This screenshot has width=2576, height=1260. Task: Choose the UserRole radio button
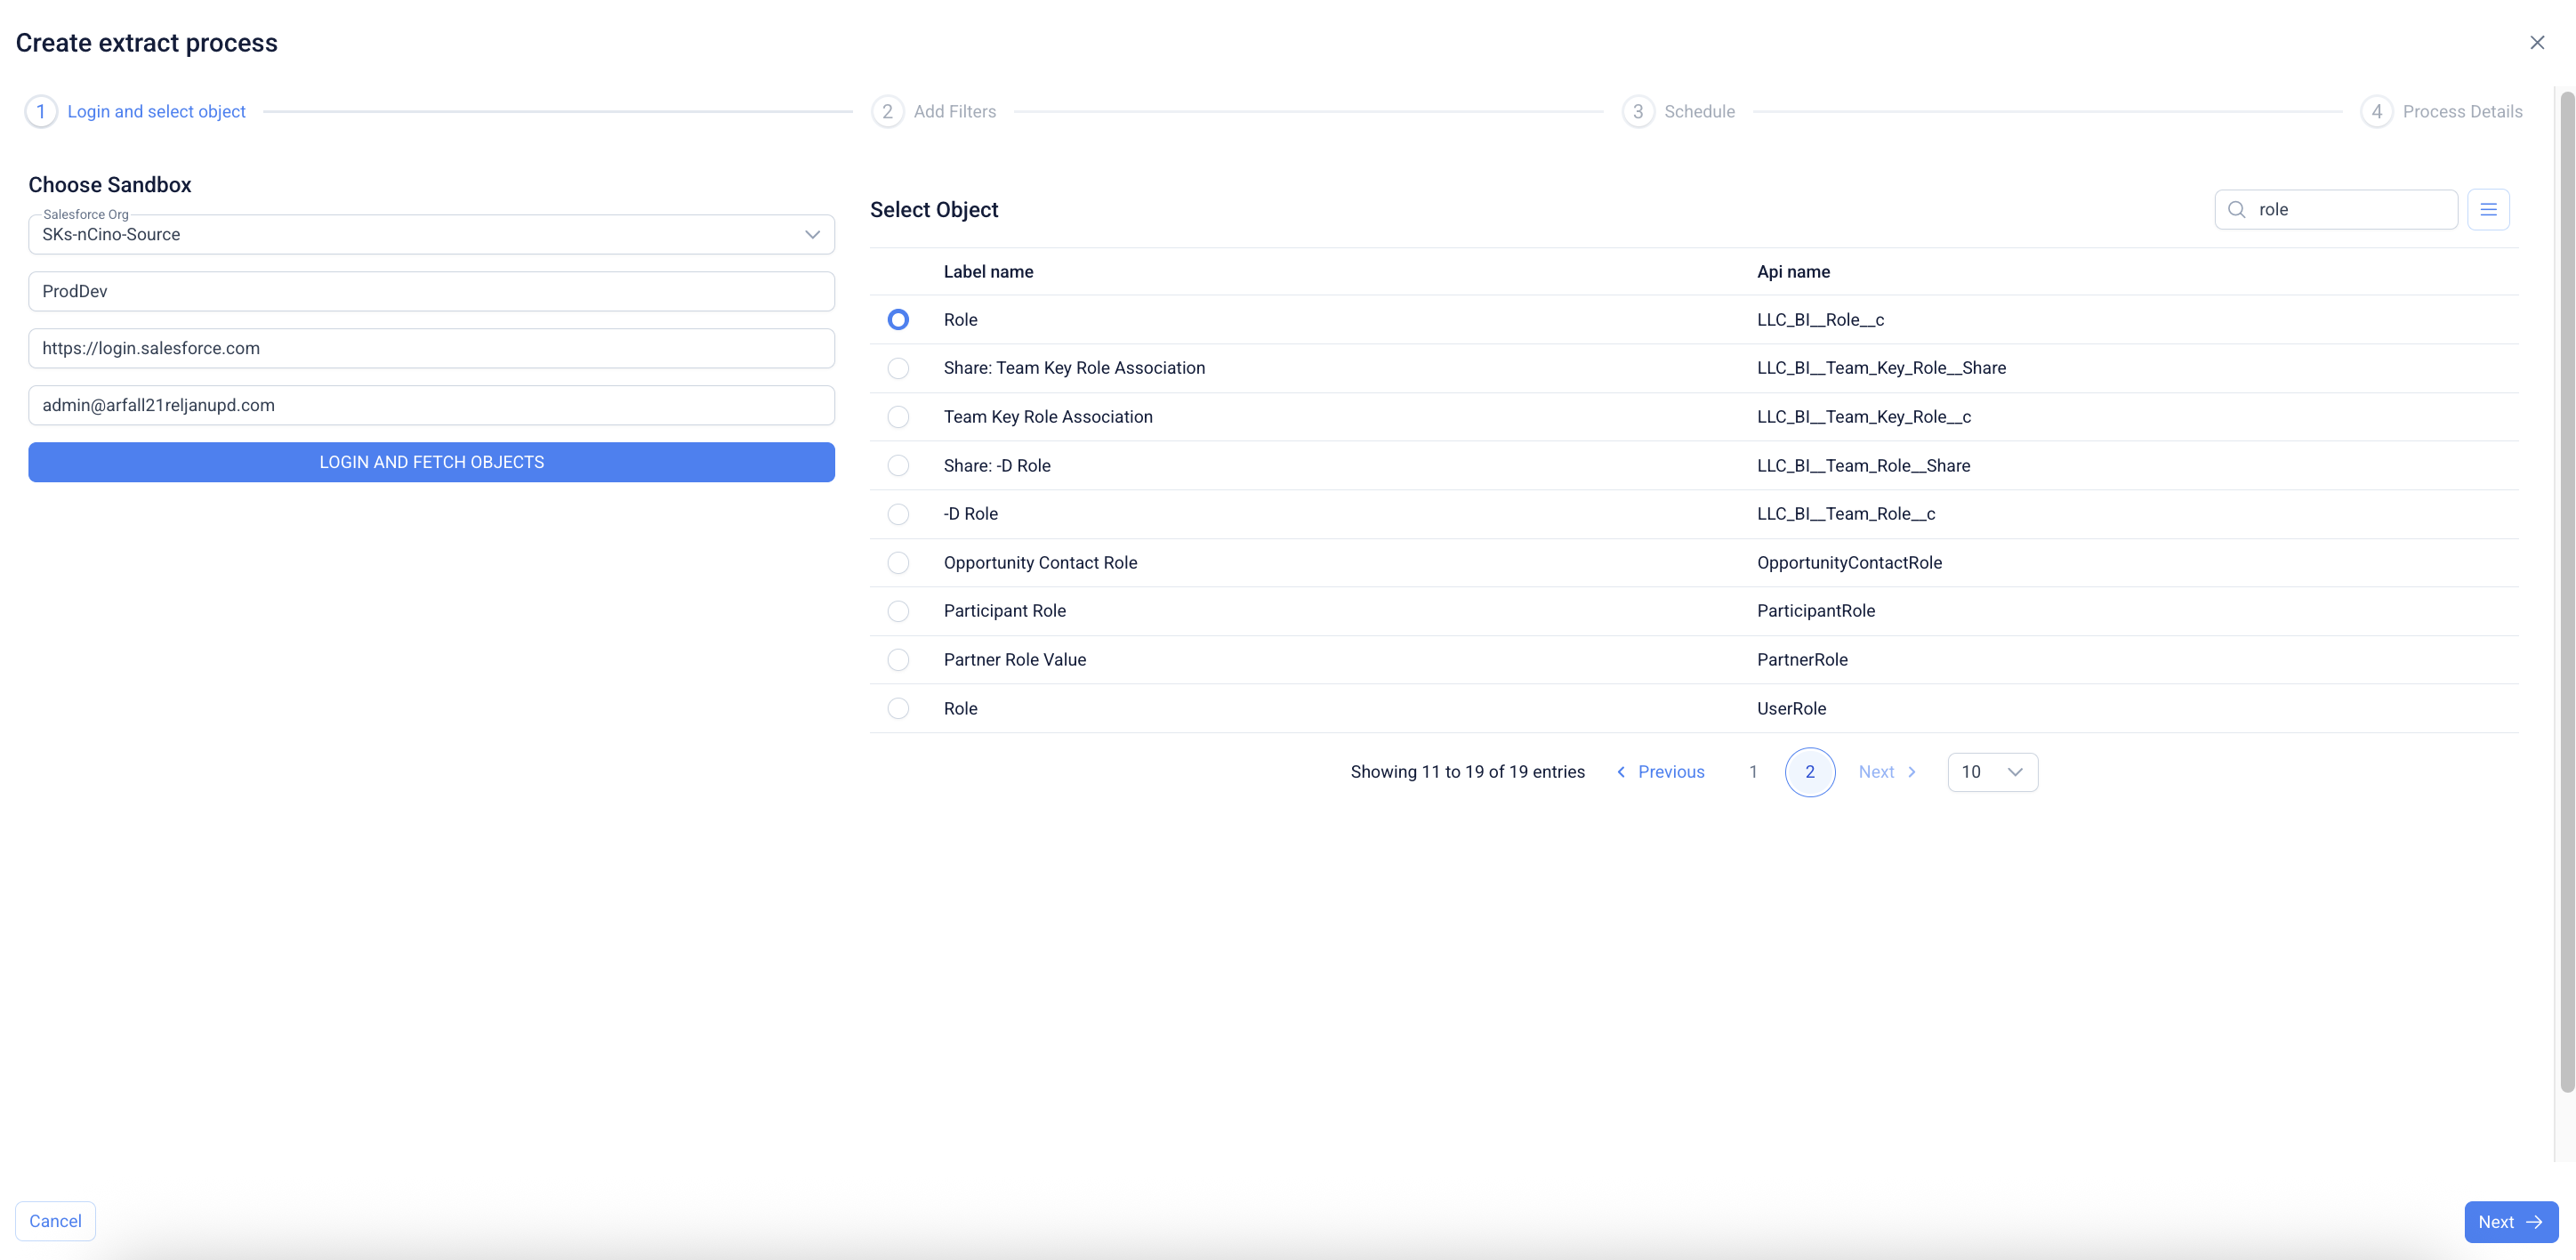coord(898,708)
